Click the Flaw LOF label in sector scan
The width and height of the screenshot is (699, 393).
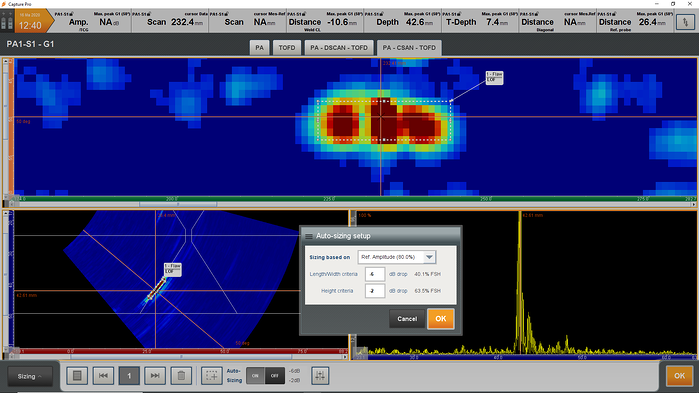[173, 269]
